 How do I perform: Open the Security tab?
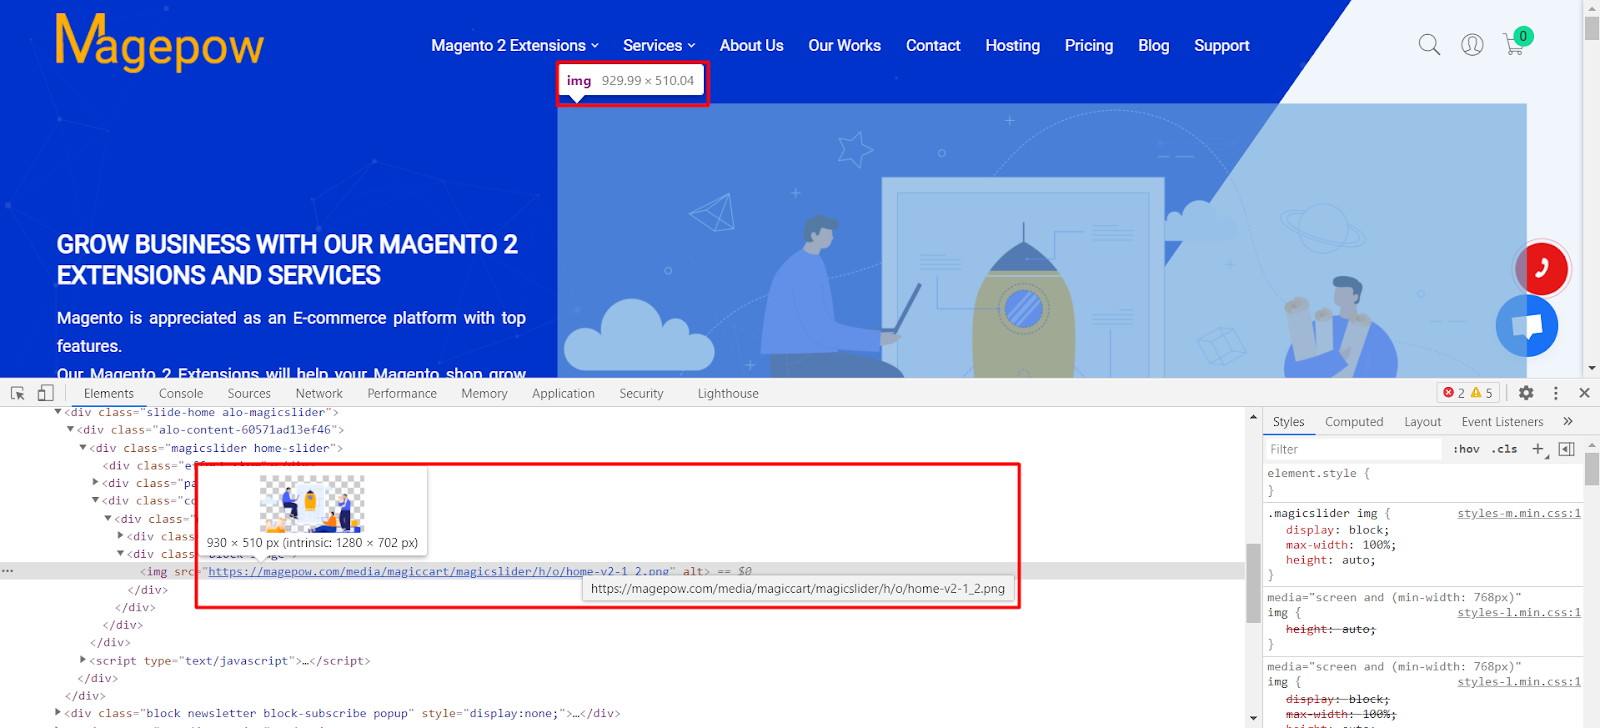641,393
